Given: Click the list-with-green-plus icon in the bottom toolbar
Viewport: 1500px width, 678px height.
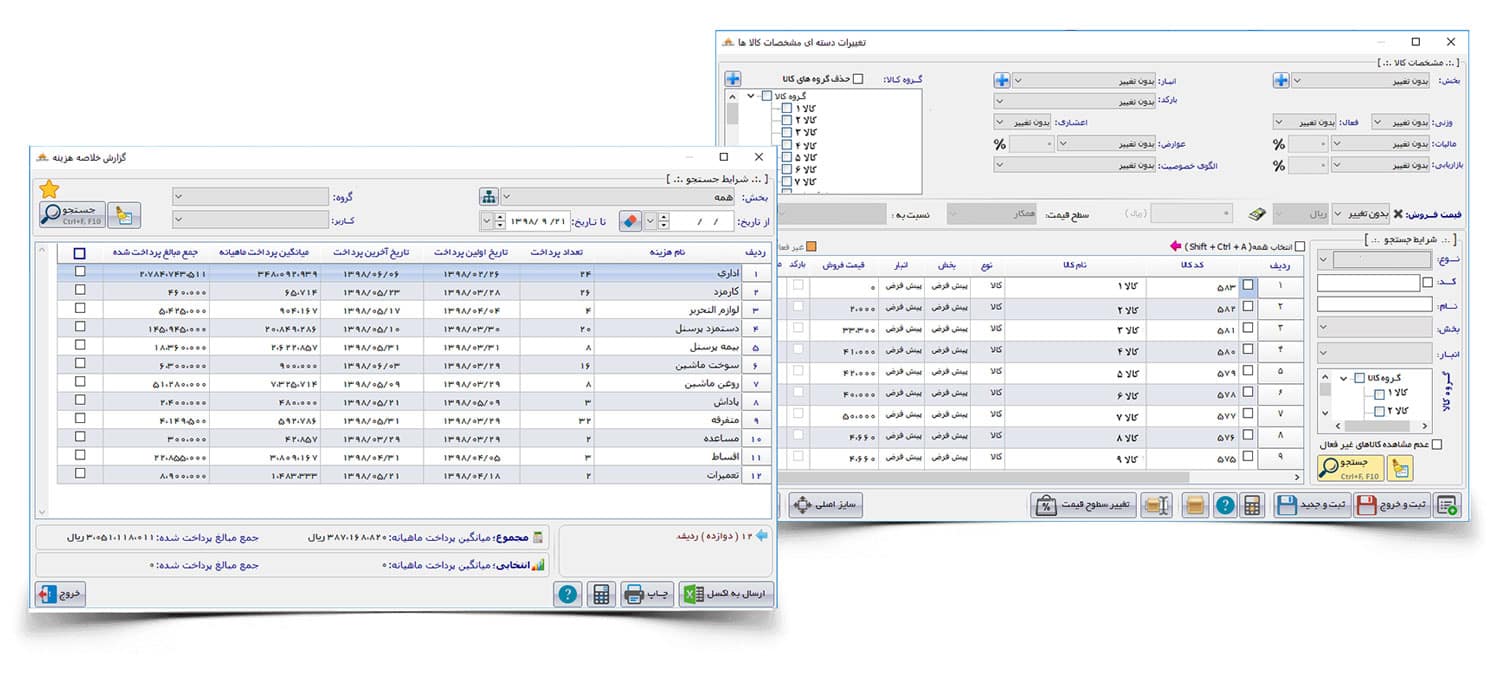Looking at the screenshot, I should (1447, 505).
